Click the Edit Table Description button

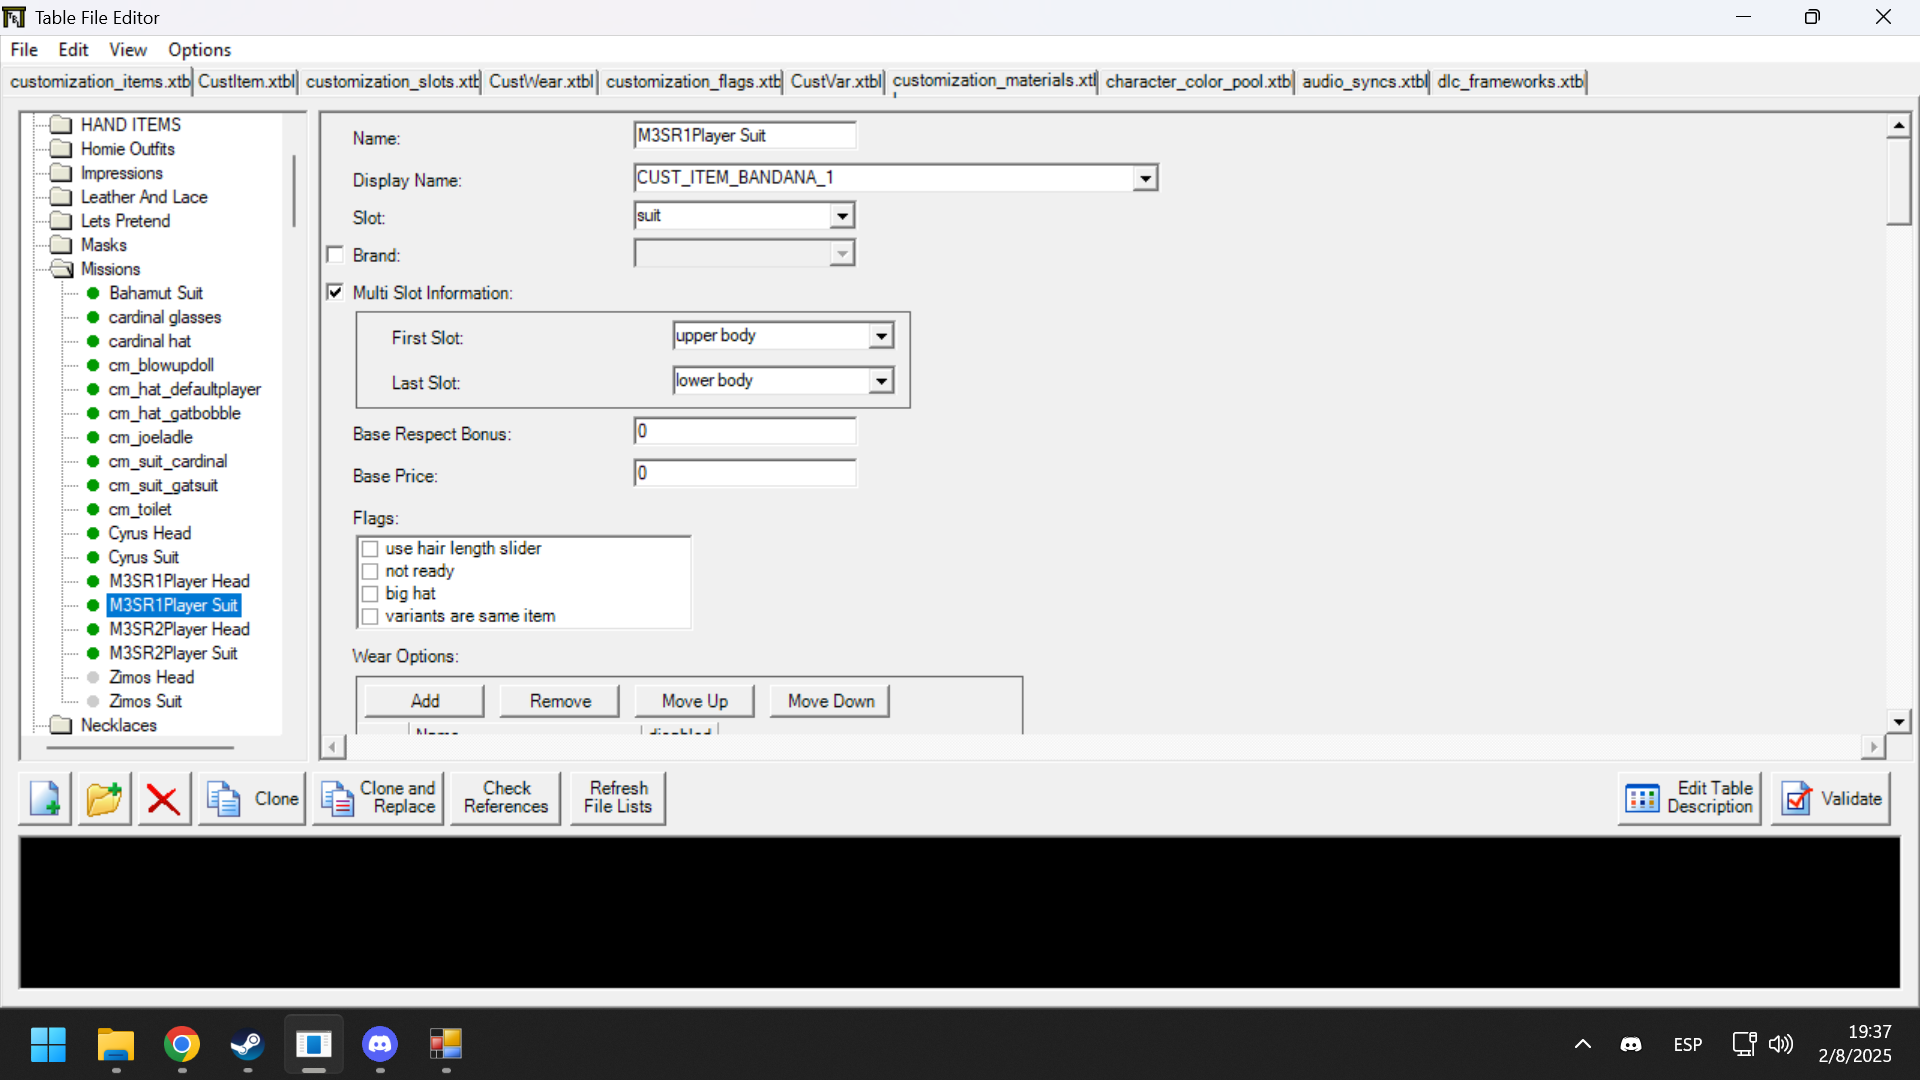point(1689,798)
